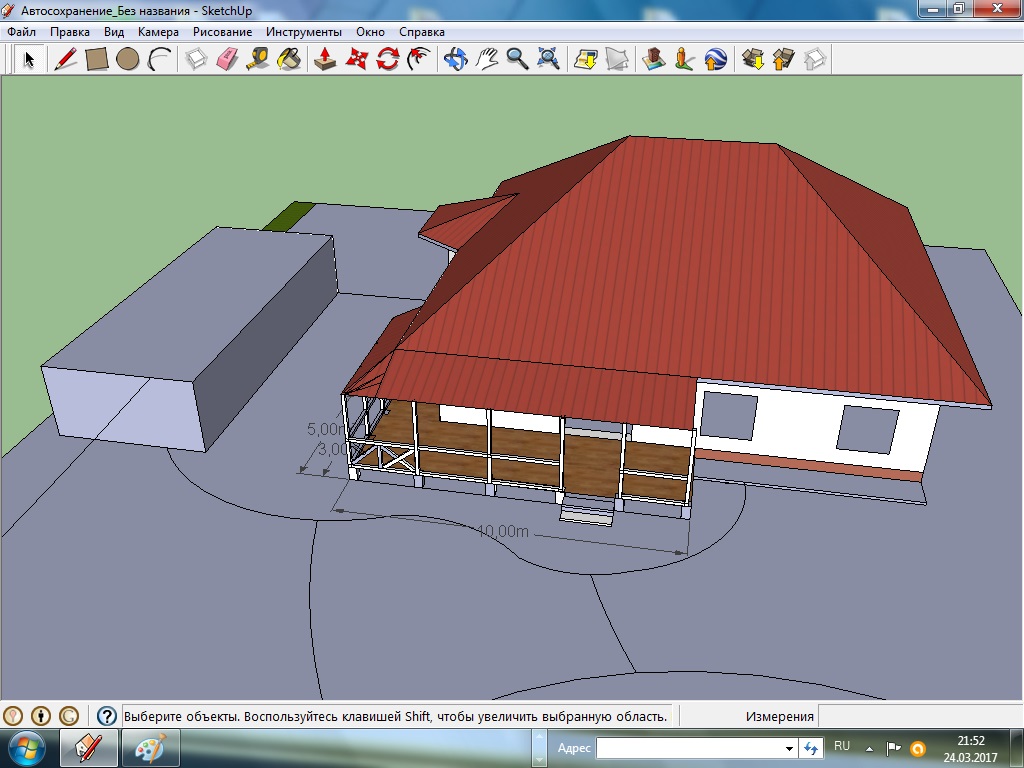Click the Zoom Extents tool
Image resolution: width=1024 pixels, height=768 pixels.
[548, 59]
